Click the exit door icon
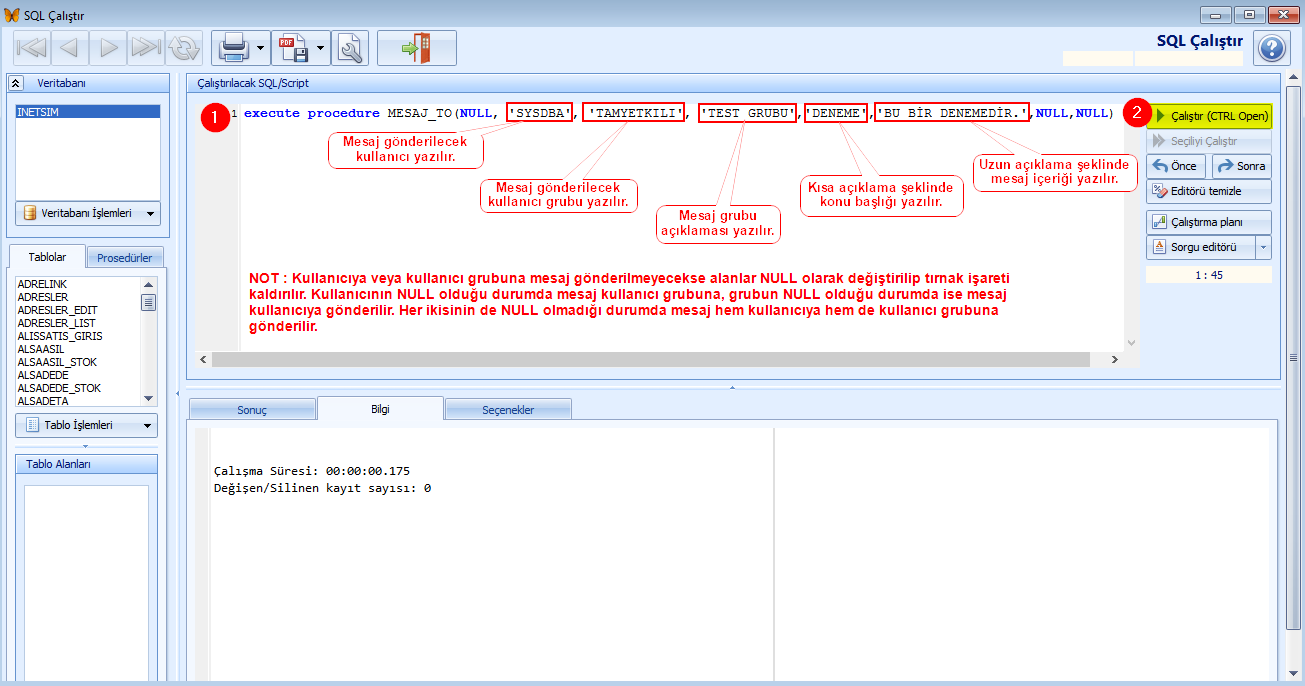 pyautogui.click(x=416, y=47)
